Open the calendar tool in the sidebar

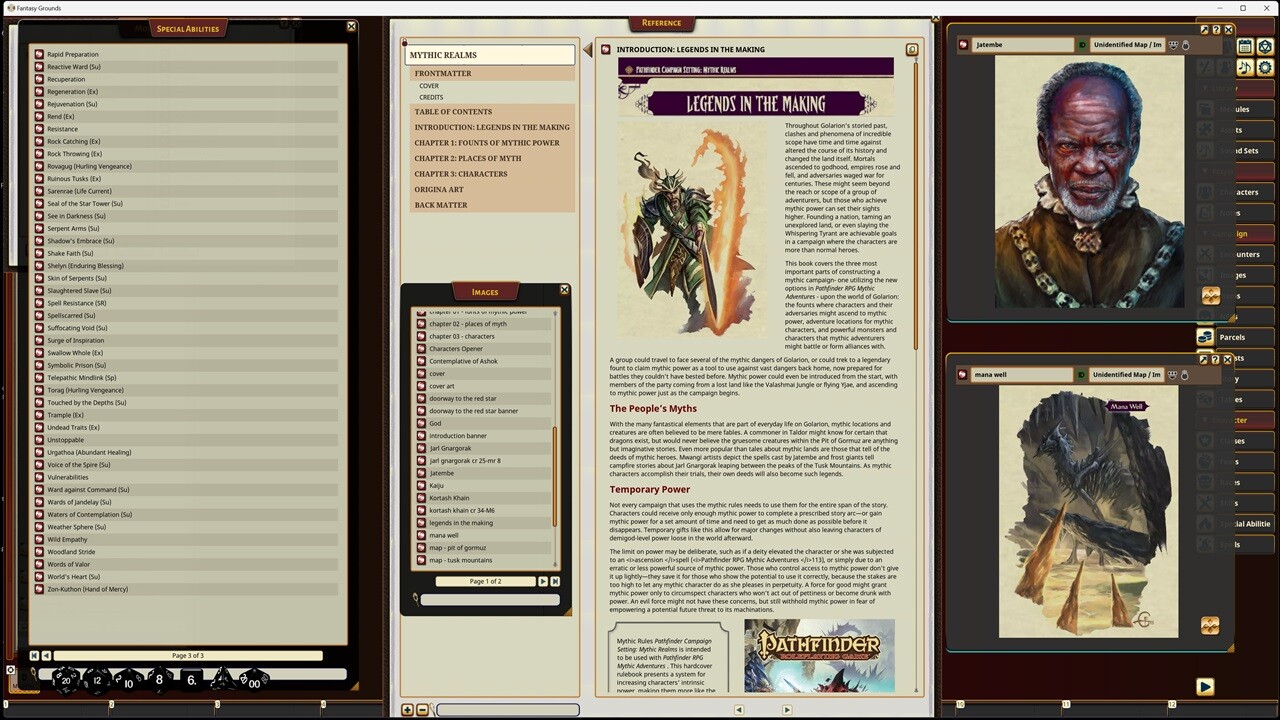(1245, 46)
